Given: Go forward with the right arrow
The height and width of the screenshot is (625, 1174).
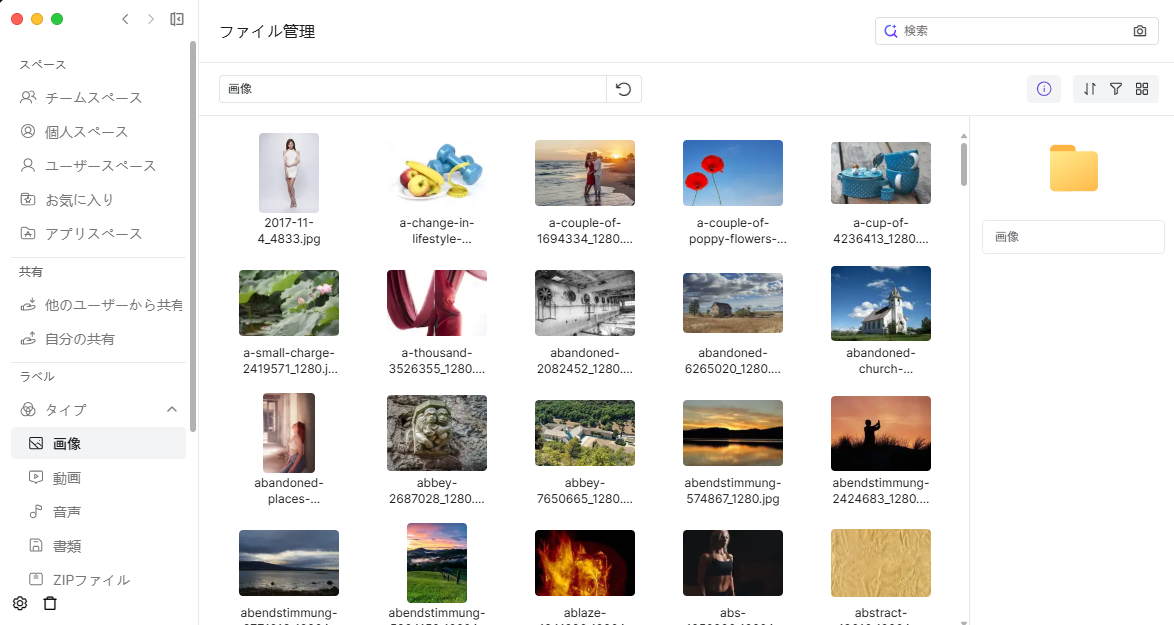Looking at the screenshot, I should coord(151,19).
